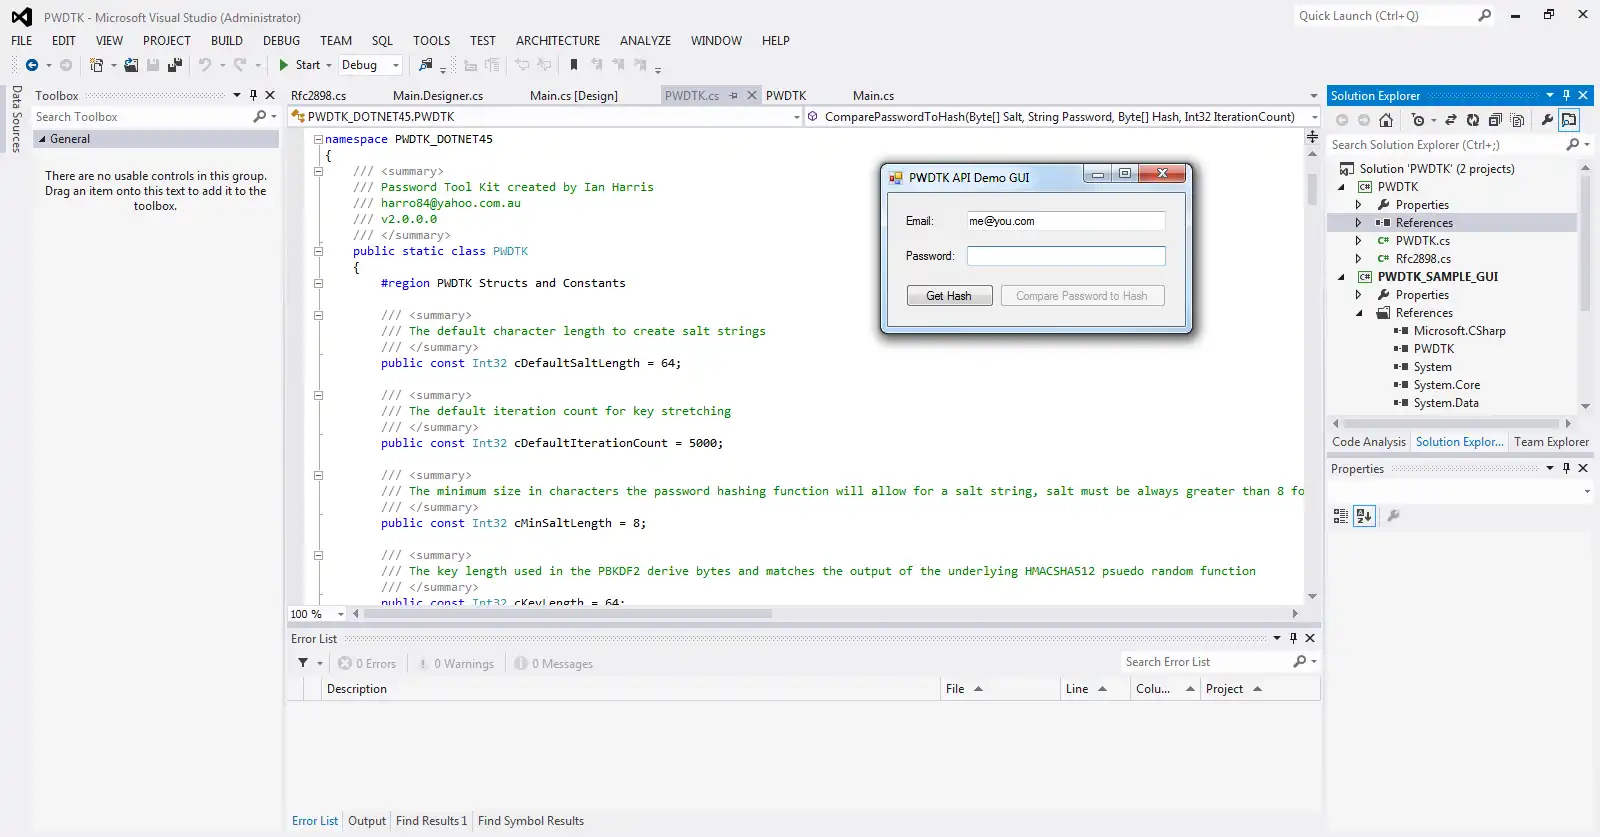Toggle auto-hide pin on Solution Explorer

point(1566,96)
